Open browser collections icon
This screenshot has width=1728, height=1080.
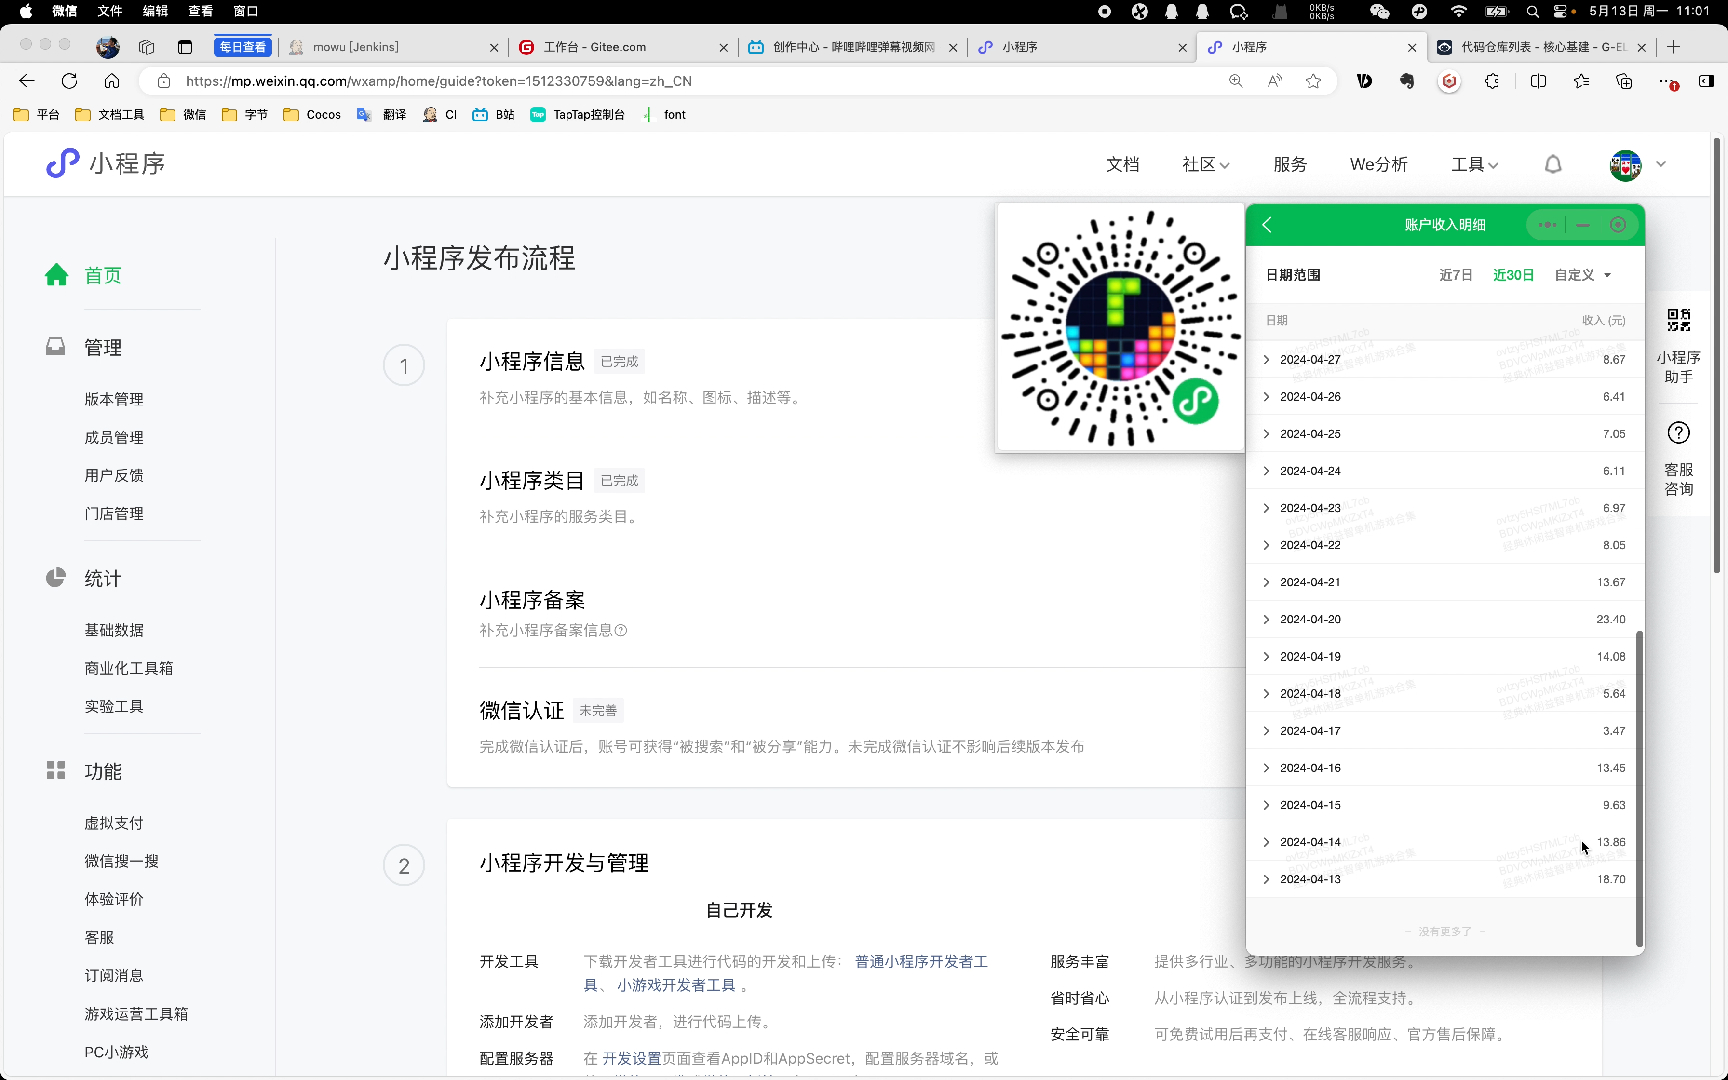[1624, 81]
